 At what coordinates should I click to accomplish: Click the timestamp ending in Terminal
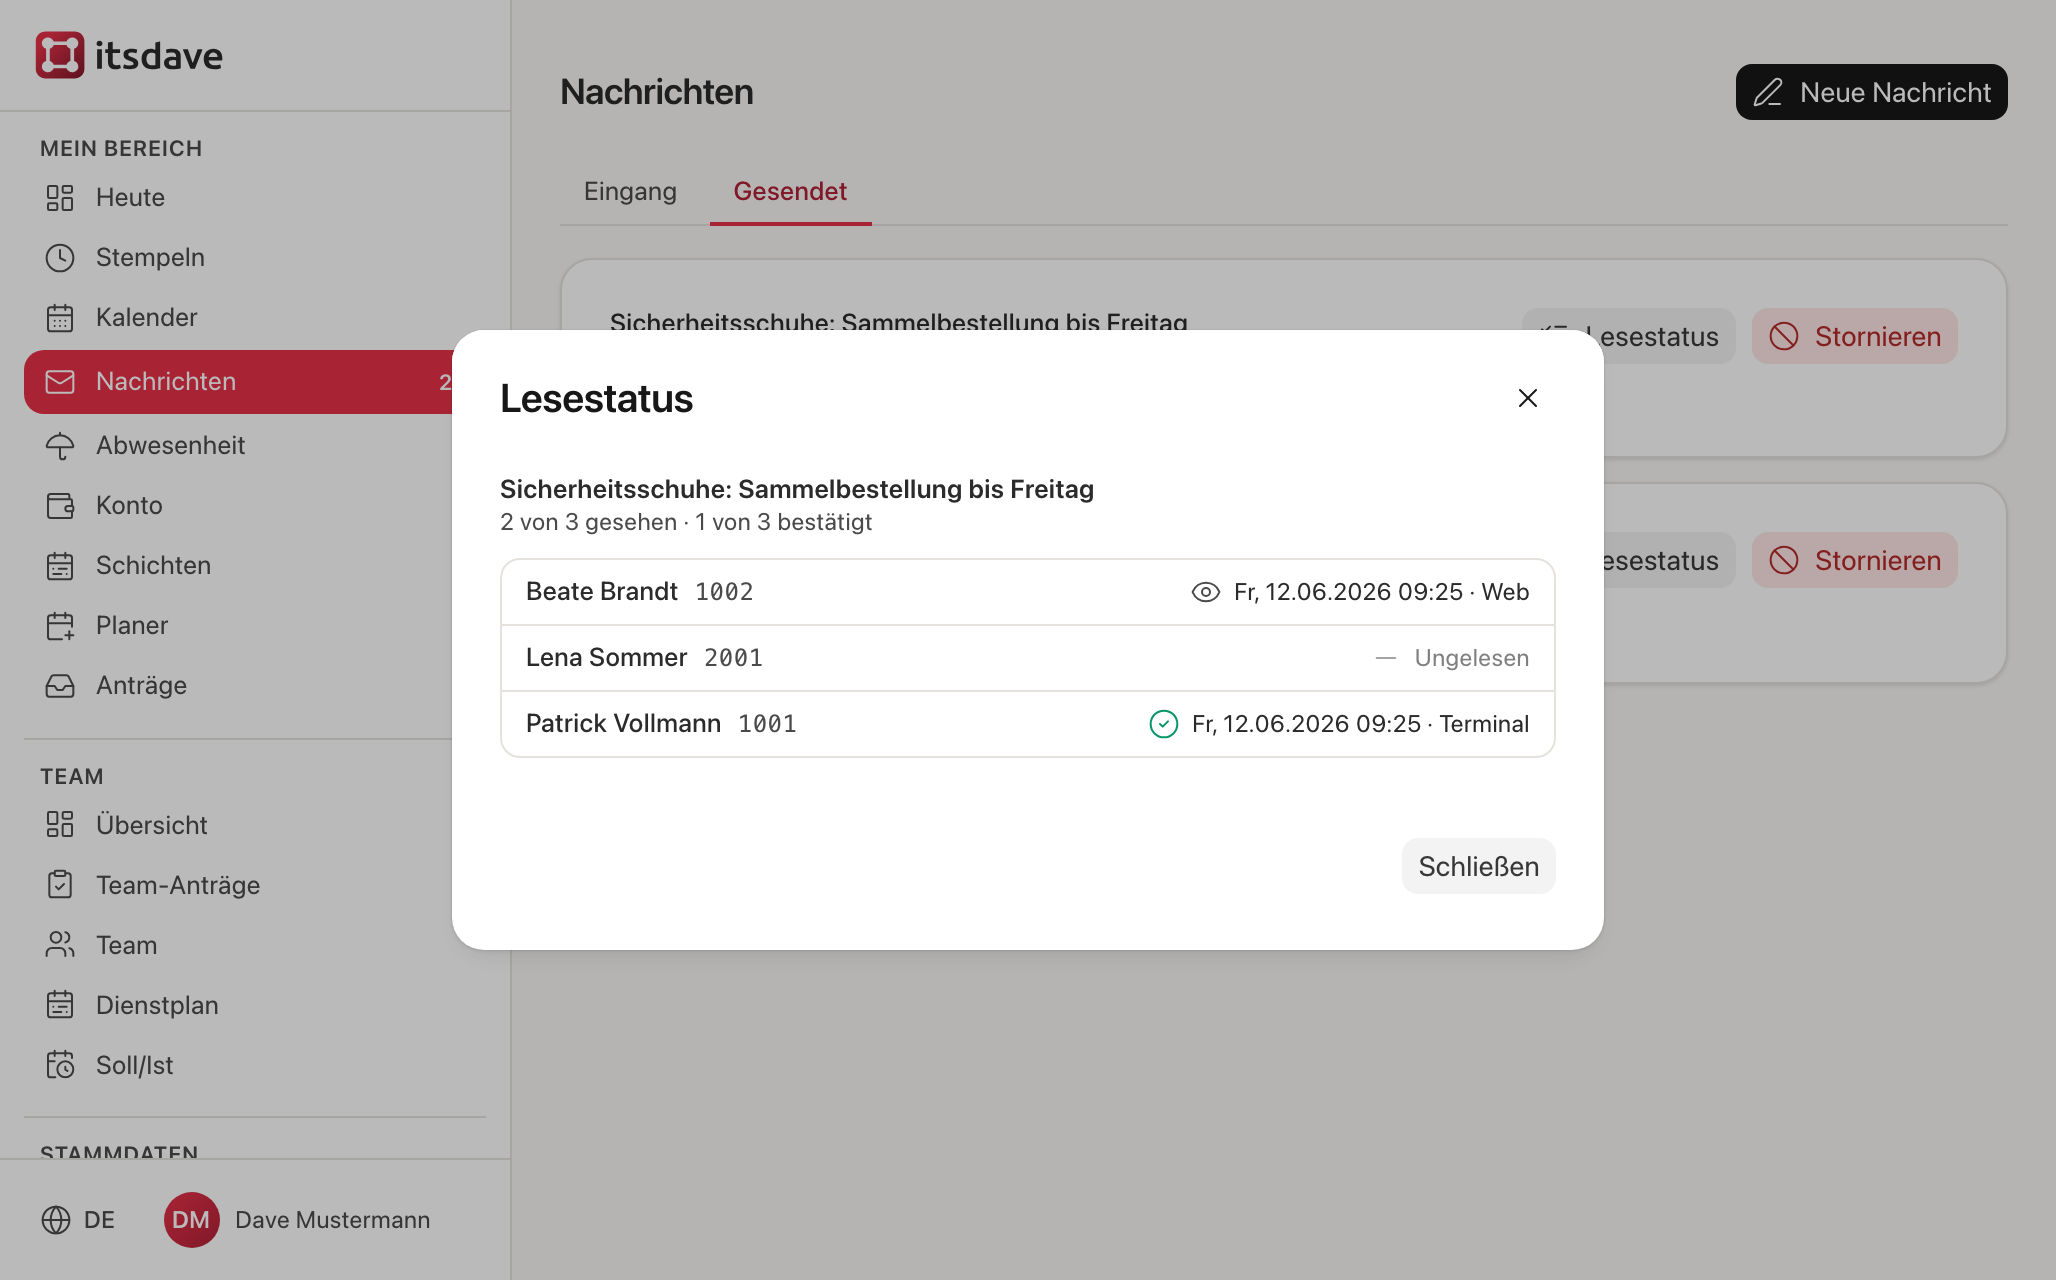coord(1360,724)
